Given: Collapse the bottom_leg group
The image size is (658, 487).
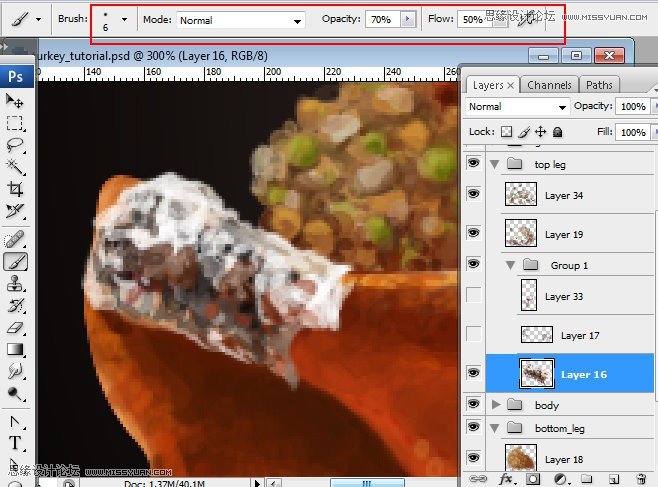Looking at the screenshot, I should 495,428.
